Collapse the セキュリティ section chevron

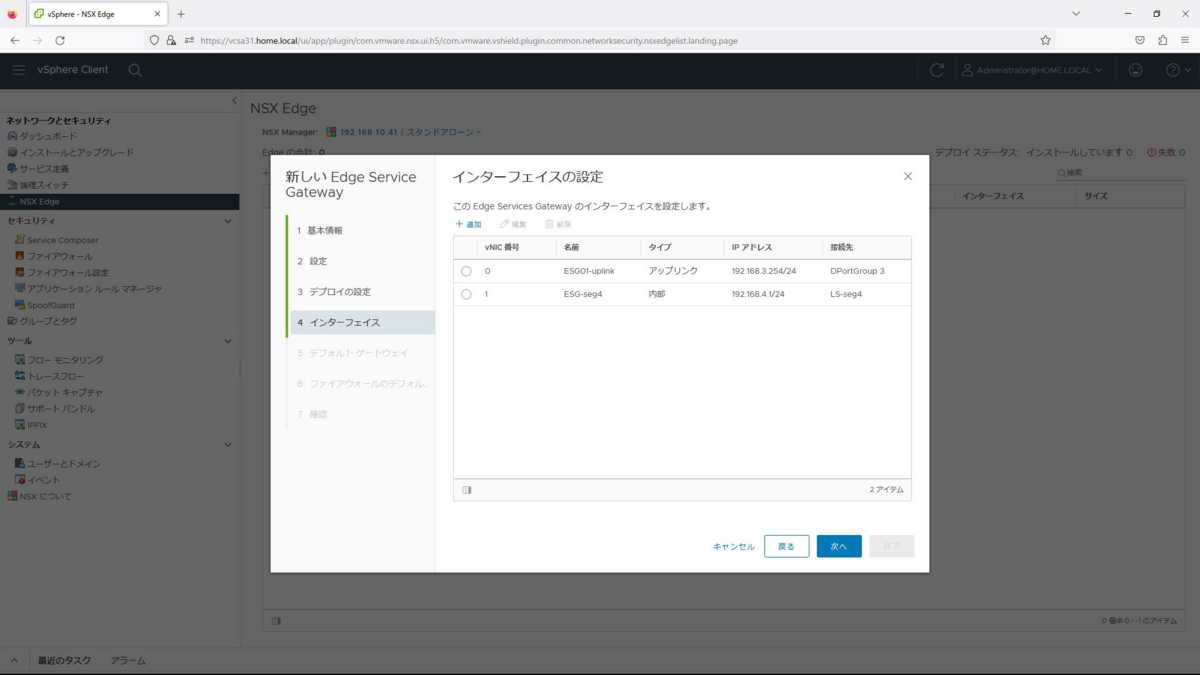click(x=228, y=221)
